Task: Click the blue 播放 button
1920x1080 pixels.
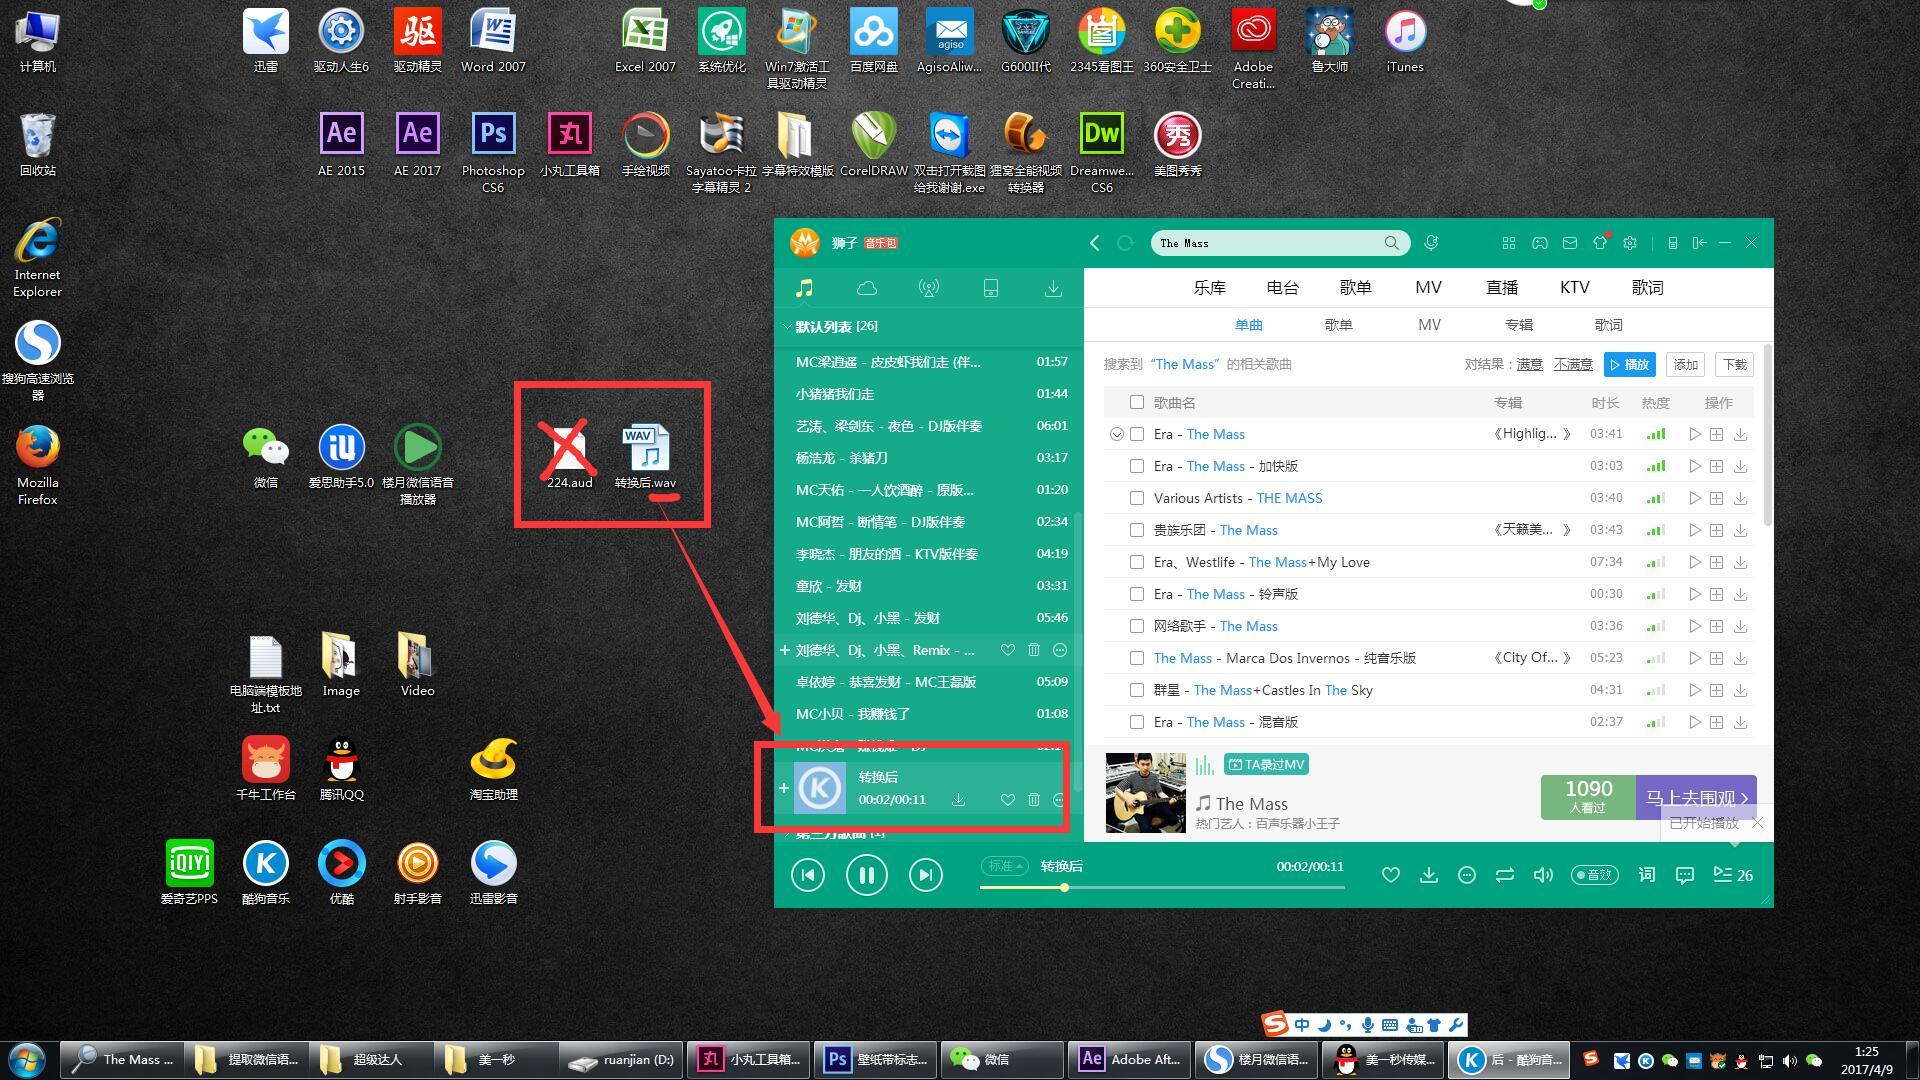Action: (x=1630, y=365)
